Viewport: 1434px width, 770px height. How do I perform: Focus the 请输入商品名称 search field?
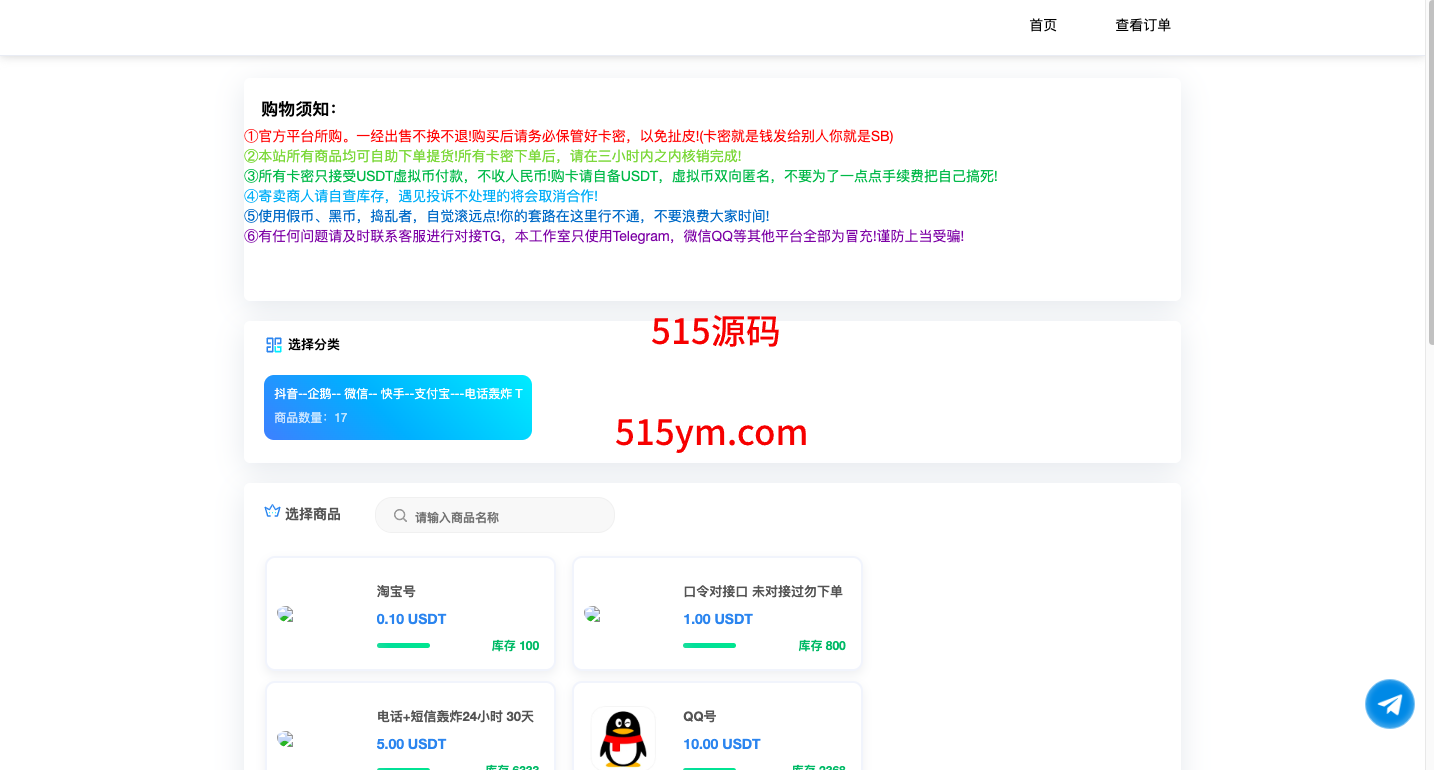(x=505, y=517)
